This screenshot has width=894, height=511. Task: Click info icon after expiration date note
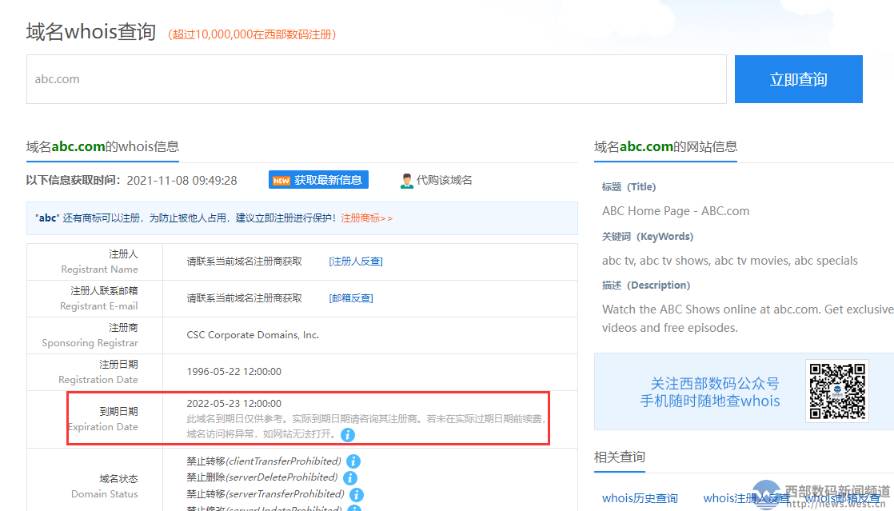pyautogui.click(x=348, y=435)
